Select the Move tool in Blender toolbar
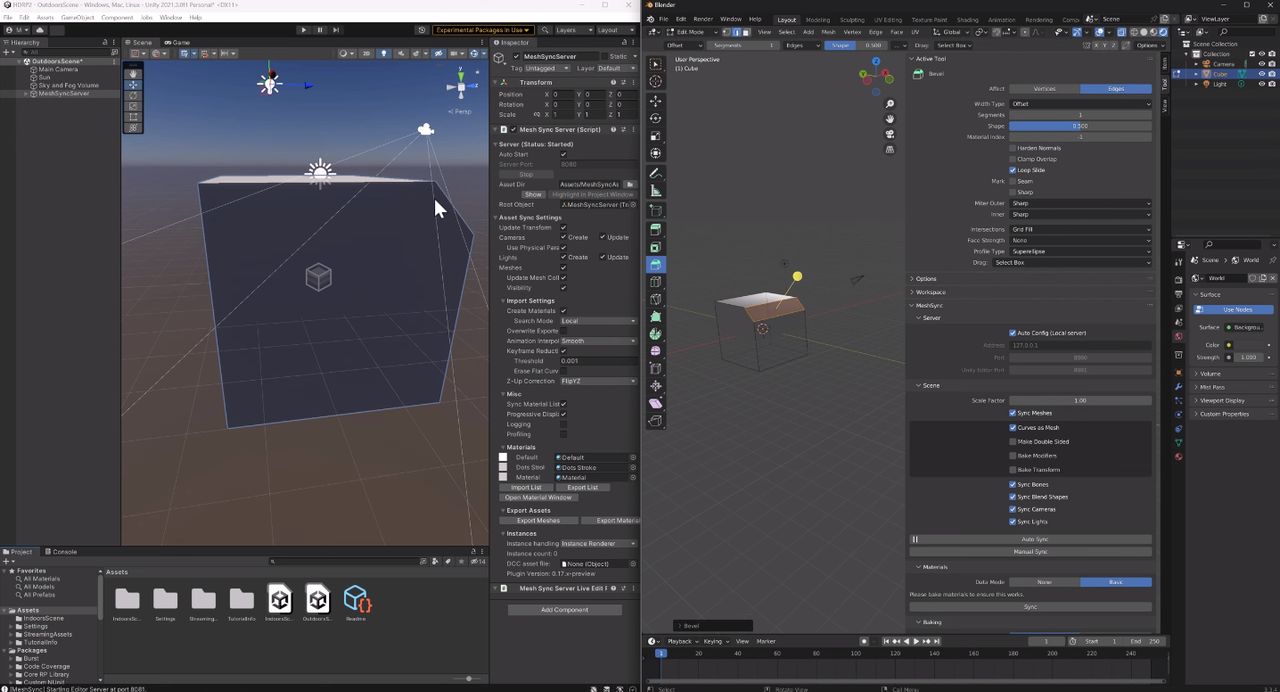This screenshot has height=692, width=1280. click(x=656, y=101)
